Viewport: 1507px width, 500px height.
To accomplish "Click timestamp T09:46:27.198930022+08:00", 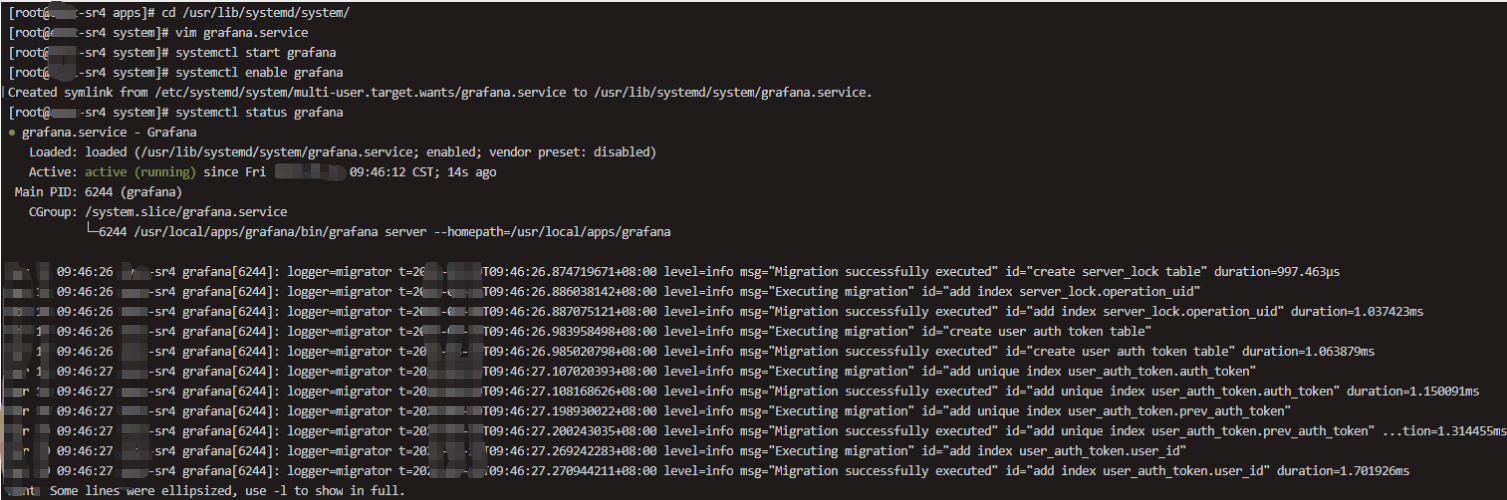I will pos(569,412).
